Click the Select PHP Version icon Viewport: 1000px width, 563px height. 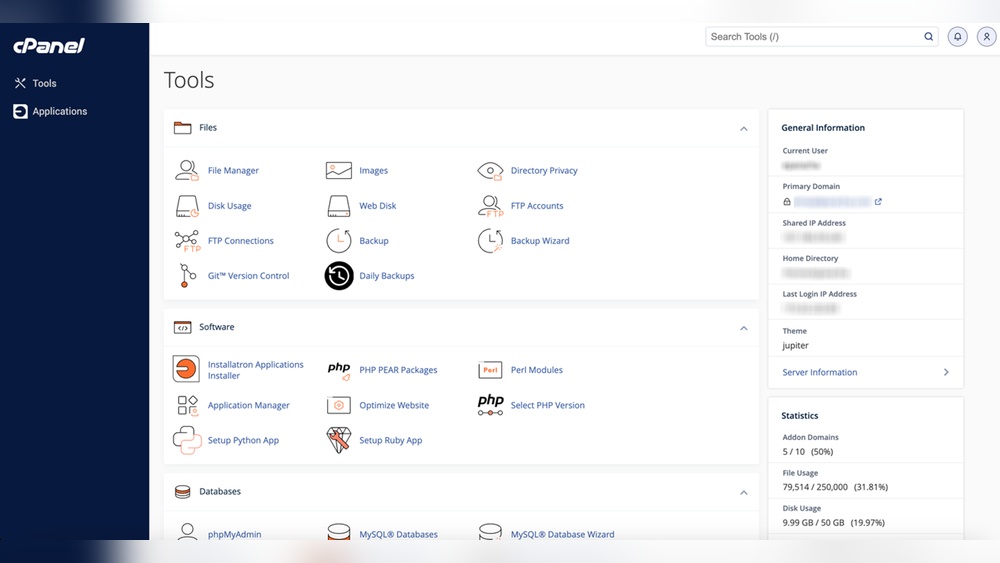point(490,405)
